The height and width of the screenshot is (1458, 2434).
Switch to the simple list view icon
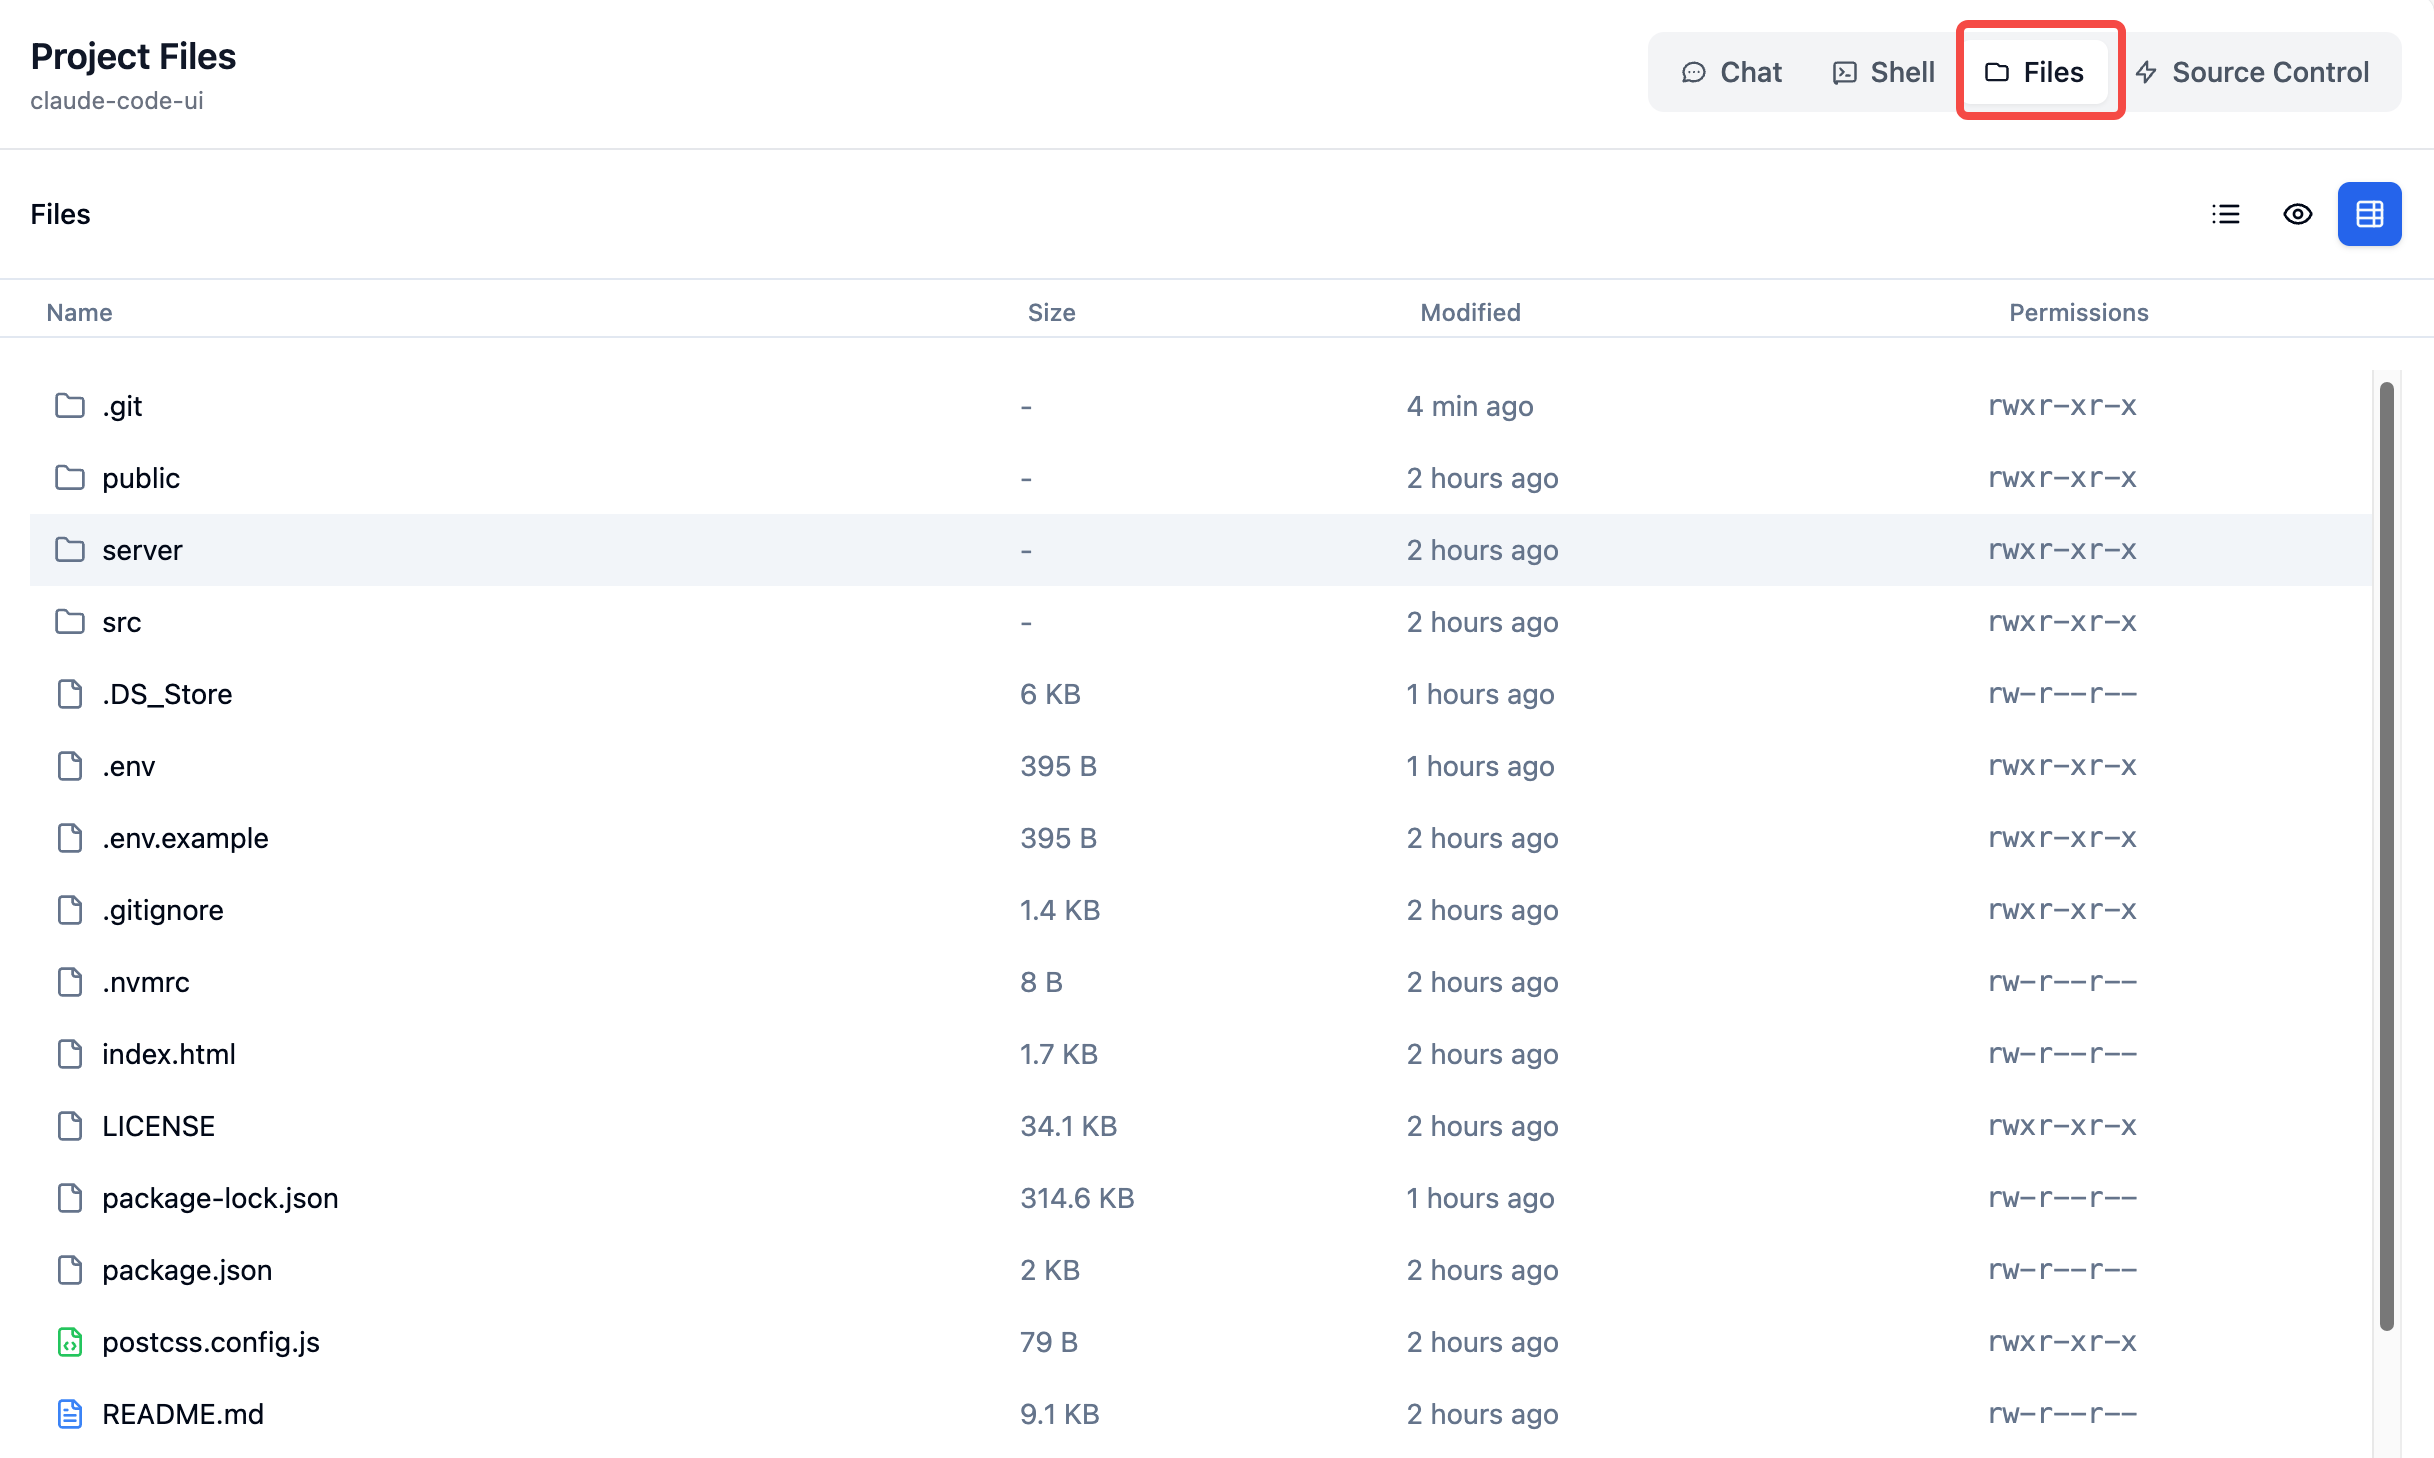pos(2225,214)
